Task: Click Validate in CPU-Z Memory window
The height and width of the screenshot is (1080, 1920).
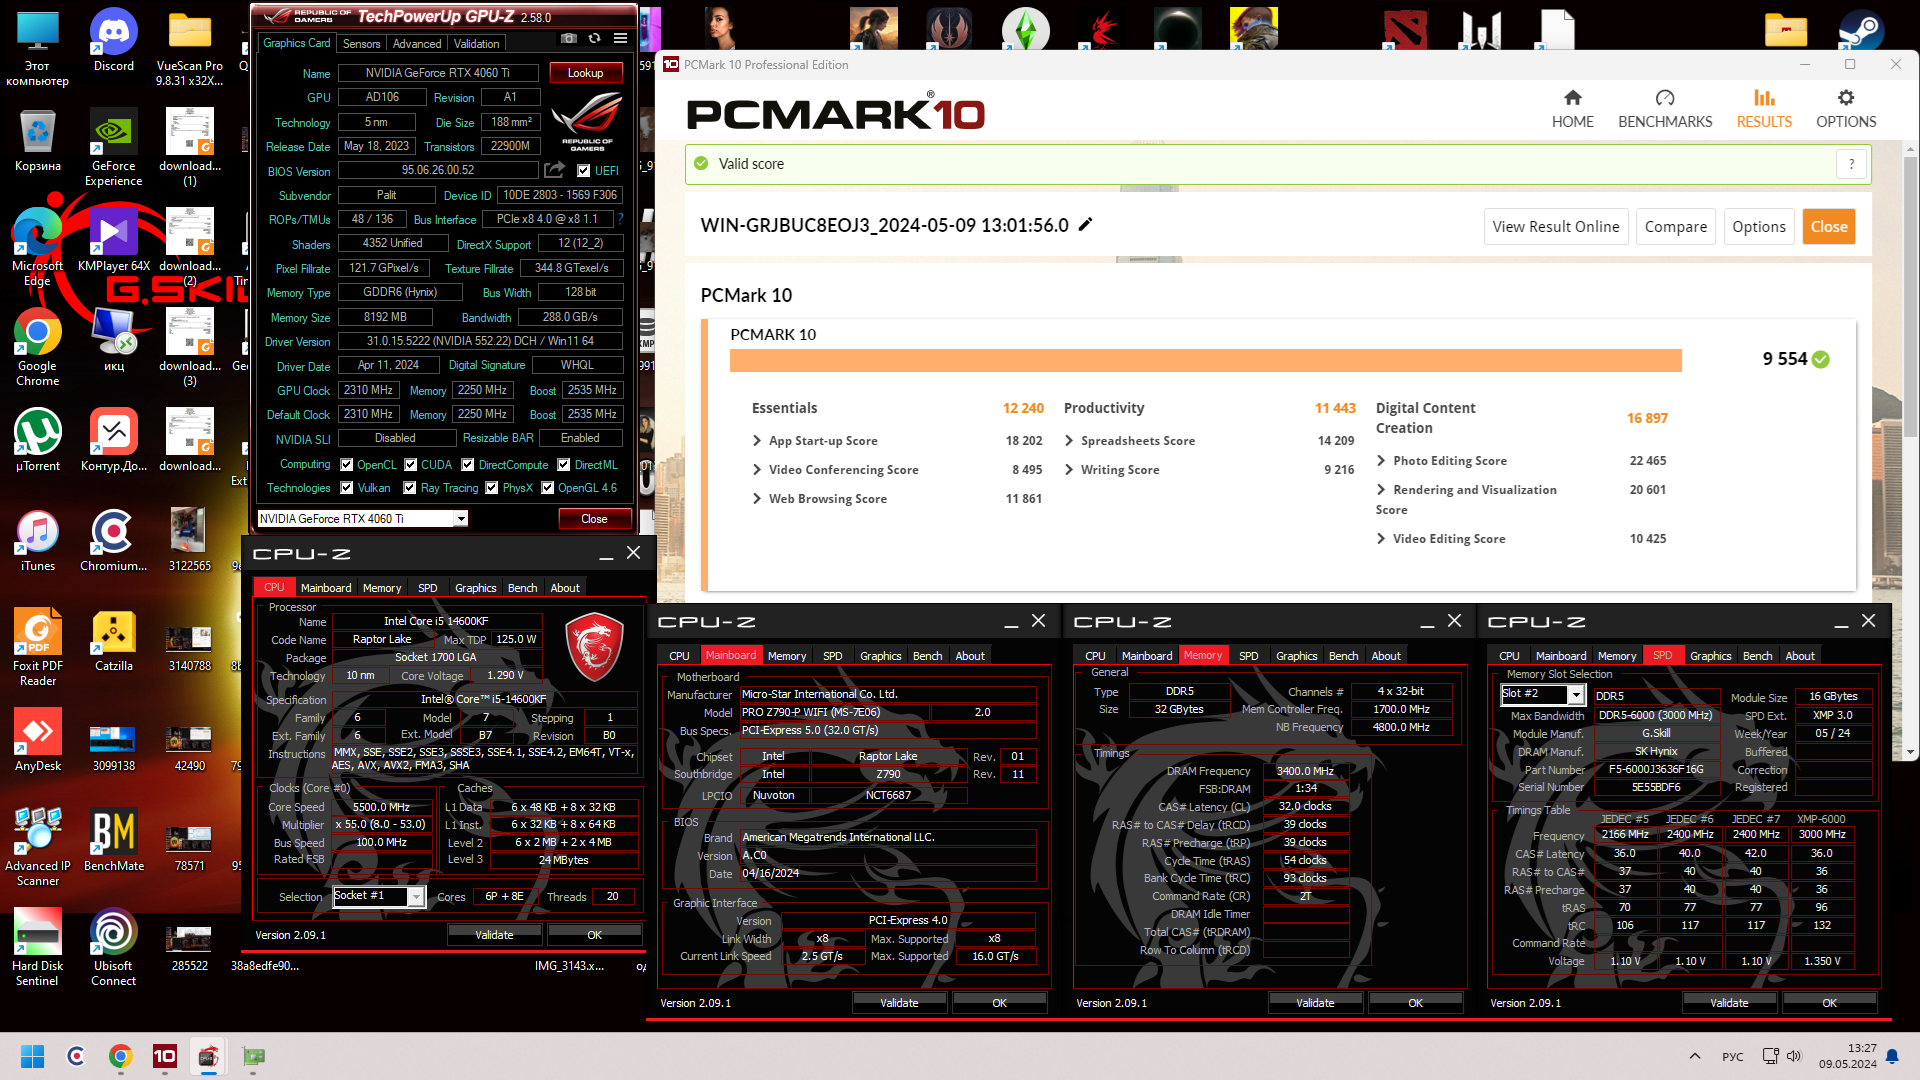Action: [1315, 1003]
